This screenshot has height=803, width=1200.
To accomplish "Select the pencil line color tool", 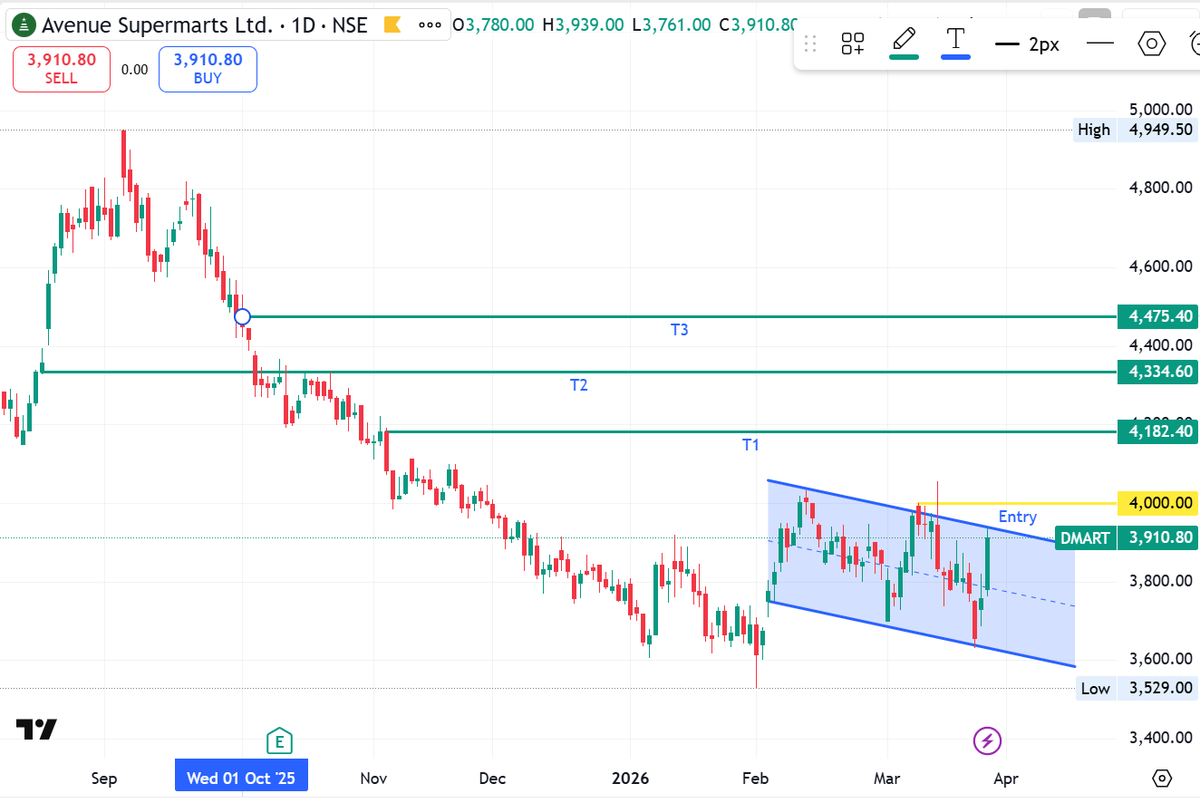I will pyautogui.click(x=904, y=40).
